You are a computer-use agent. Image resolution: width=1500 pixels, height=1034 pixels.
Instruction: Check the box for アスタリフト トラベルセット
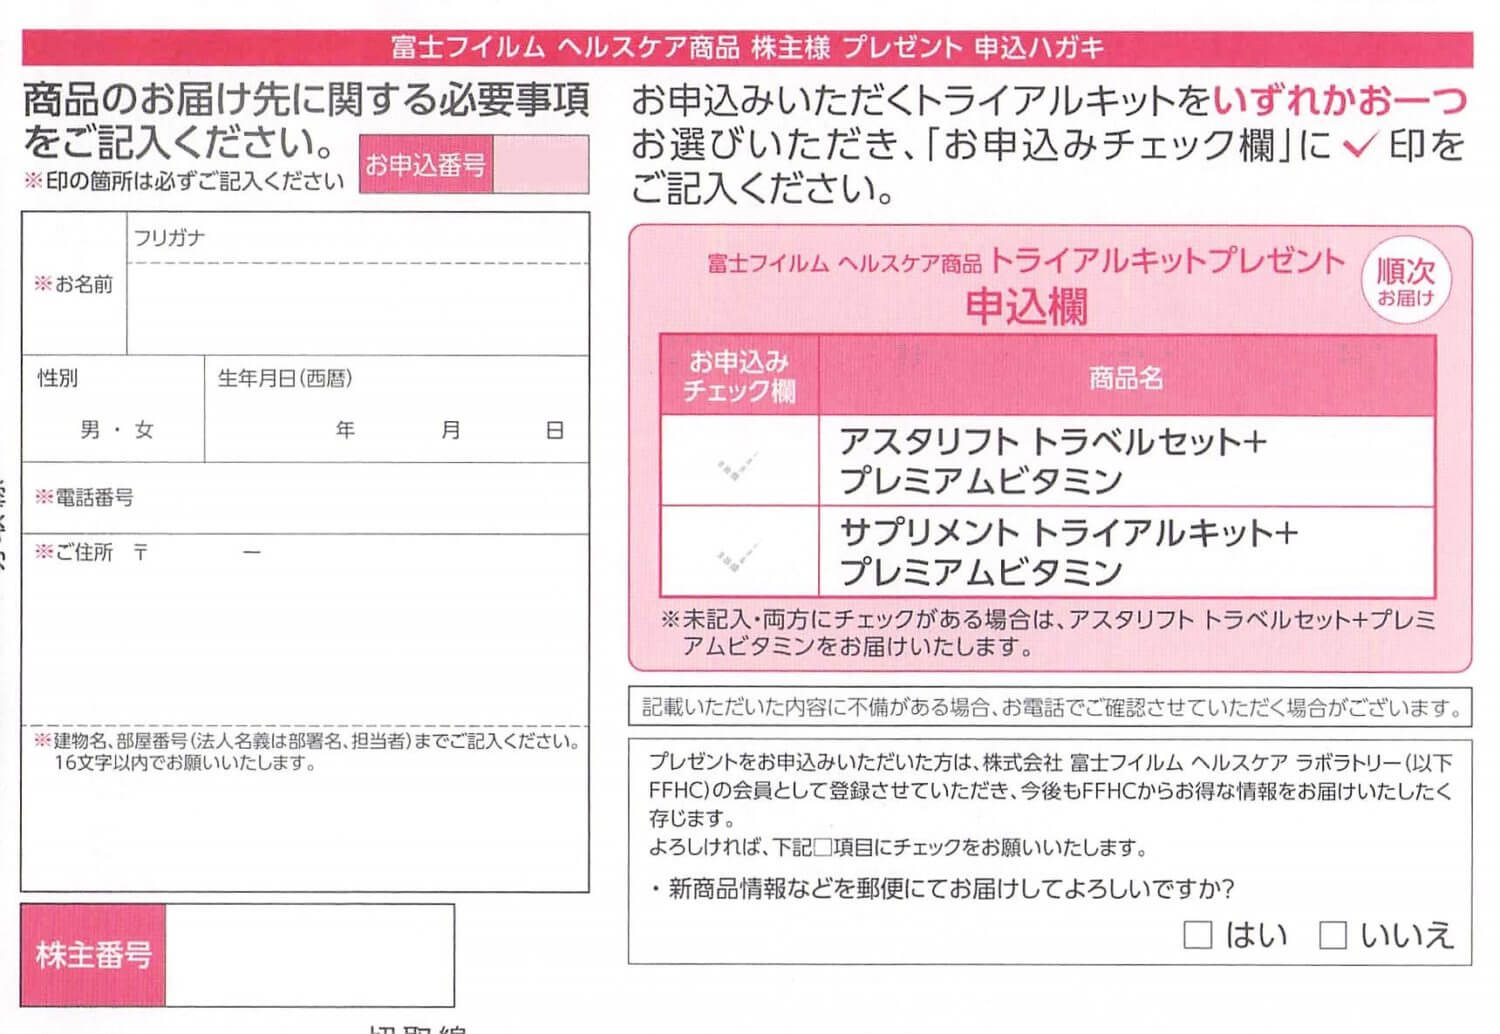click(739, 462)
